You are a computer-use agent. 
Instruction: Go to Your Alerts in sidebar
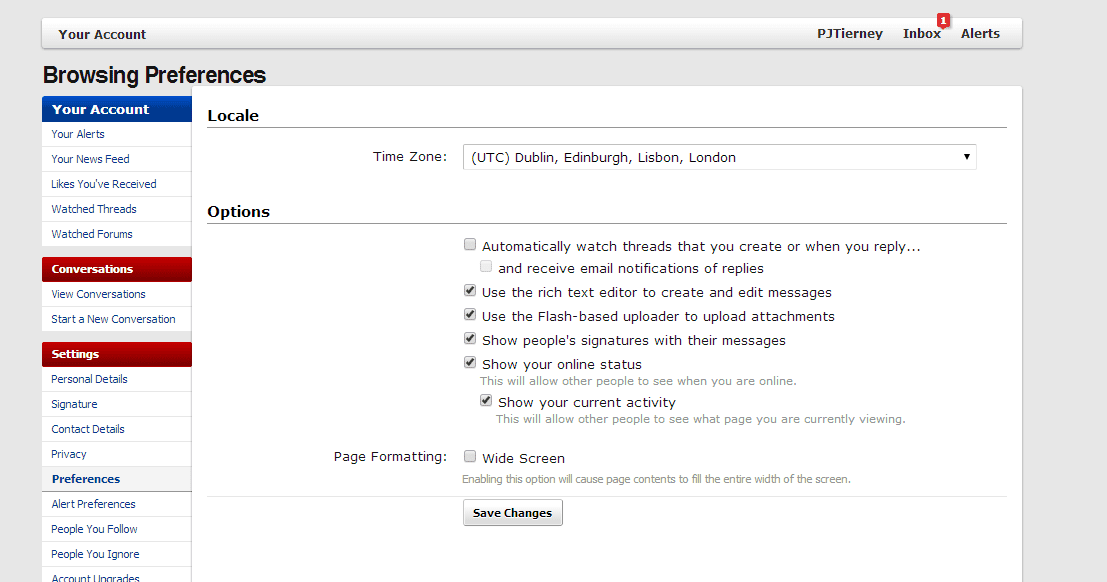click(78, 134)
